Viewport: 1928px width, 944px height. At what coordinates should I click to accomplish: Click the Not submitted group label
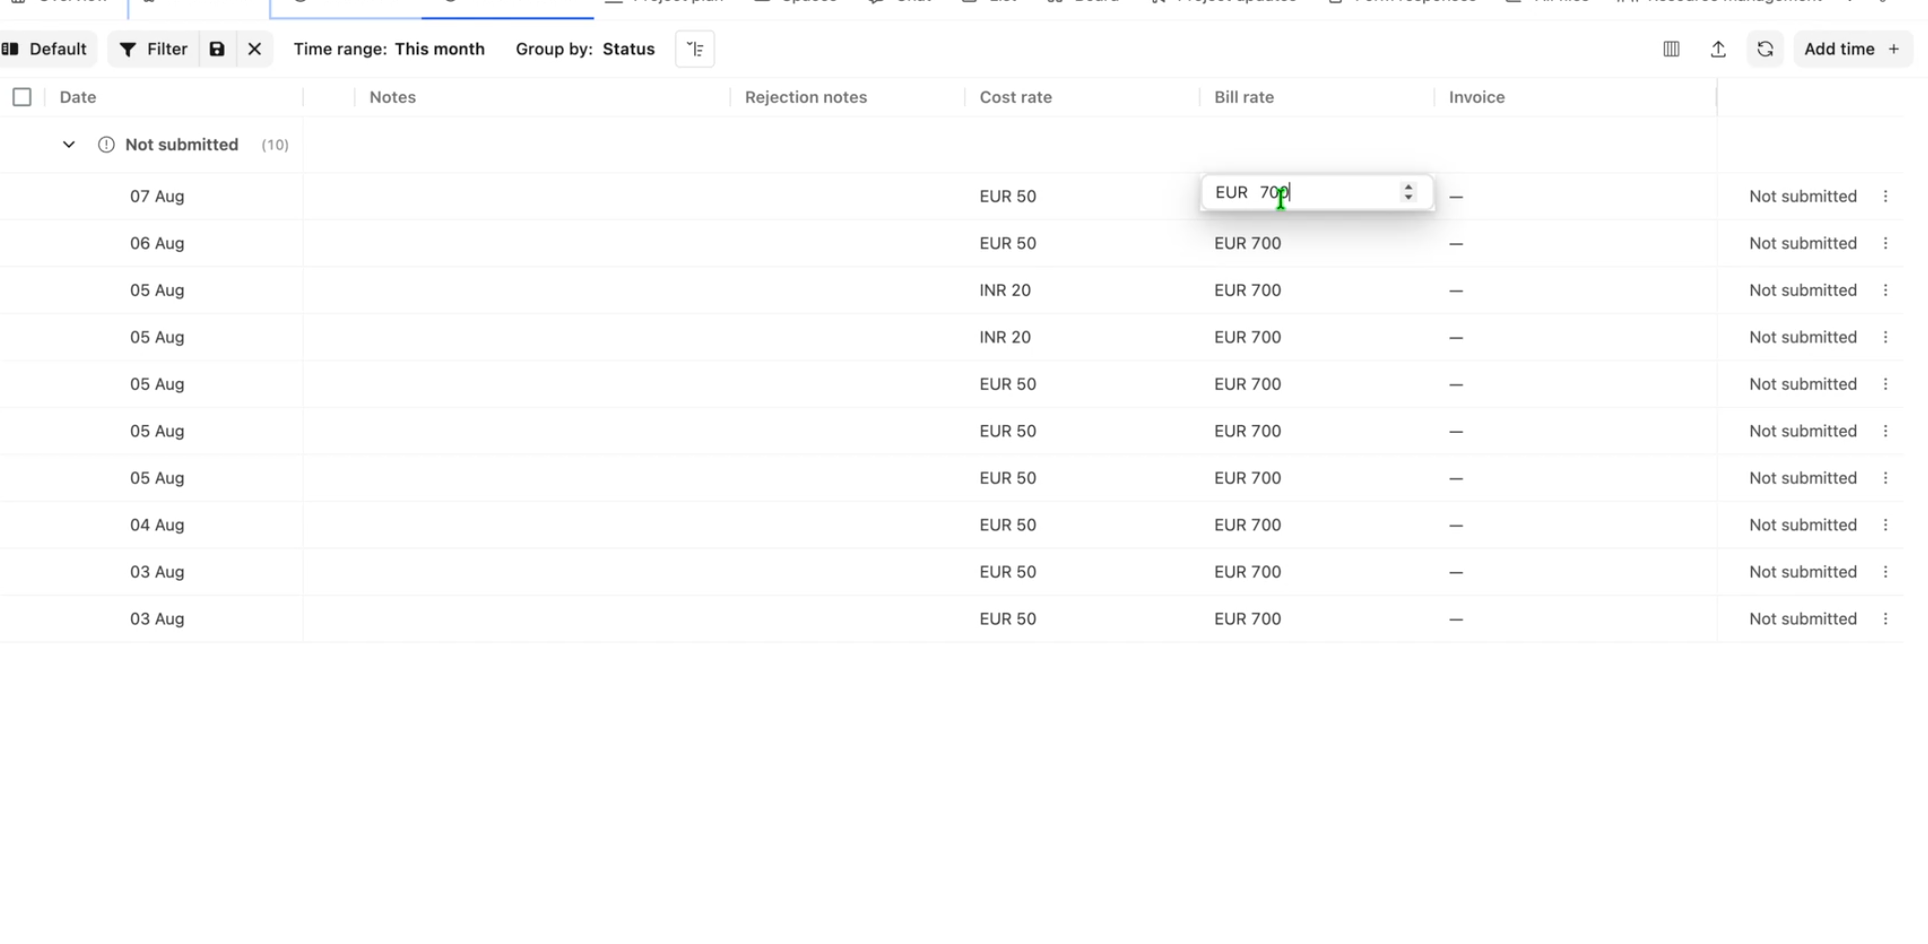tap(182, 145)
